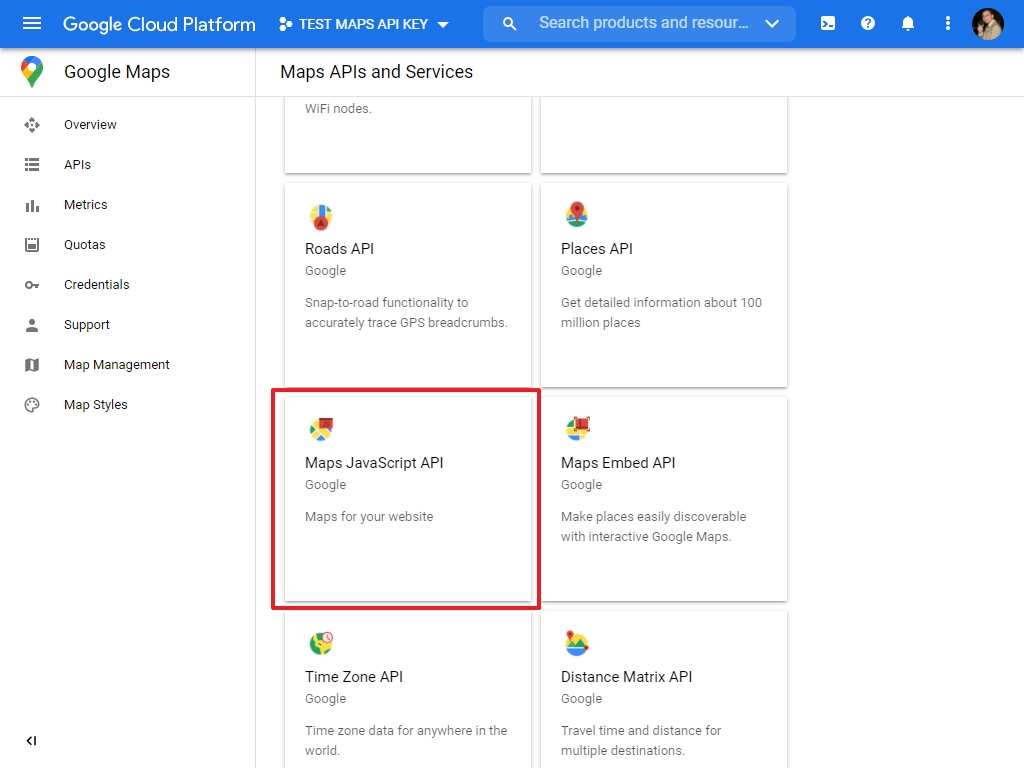Open the hamburger navigation menu
This screenshot has width=1024, height=768.
pos(31,24)
